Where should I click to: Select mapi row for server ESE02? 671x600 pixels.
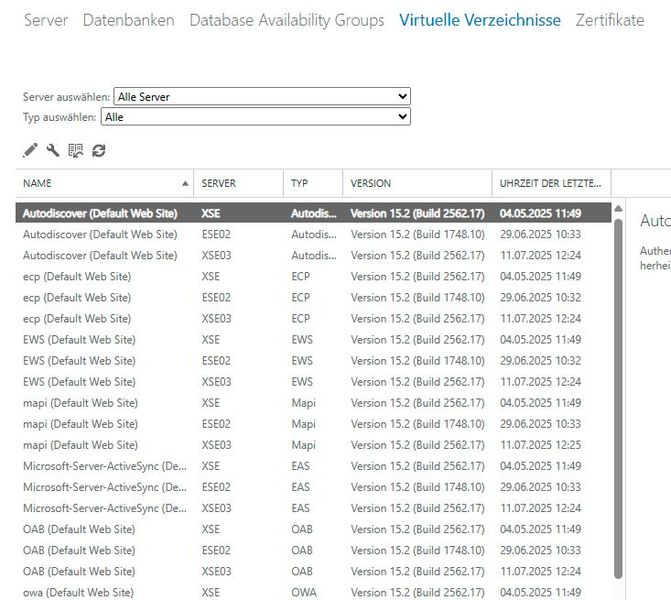pyautogui.click(x=314, y=424)
